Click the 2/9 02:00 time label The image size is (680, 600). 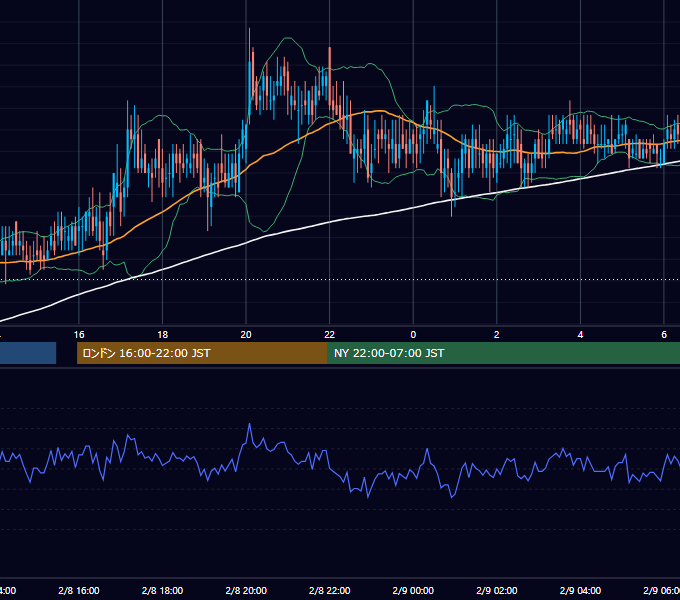tap(497, 590)
